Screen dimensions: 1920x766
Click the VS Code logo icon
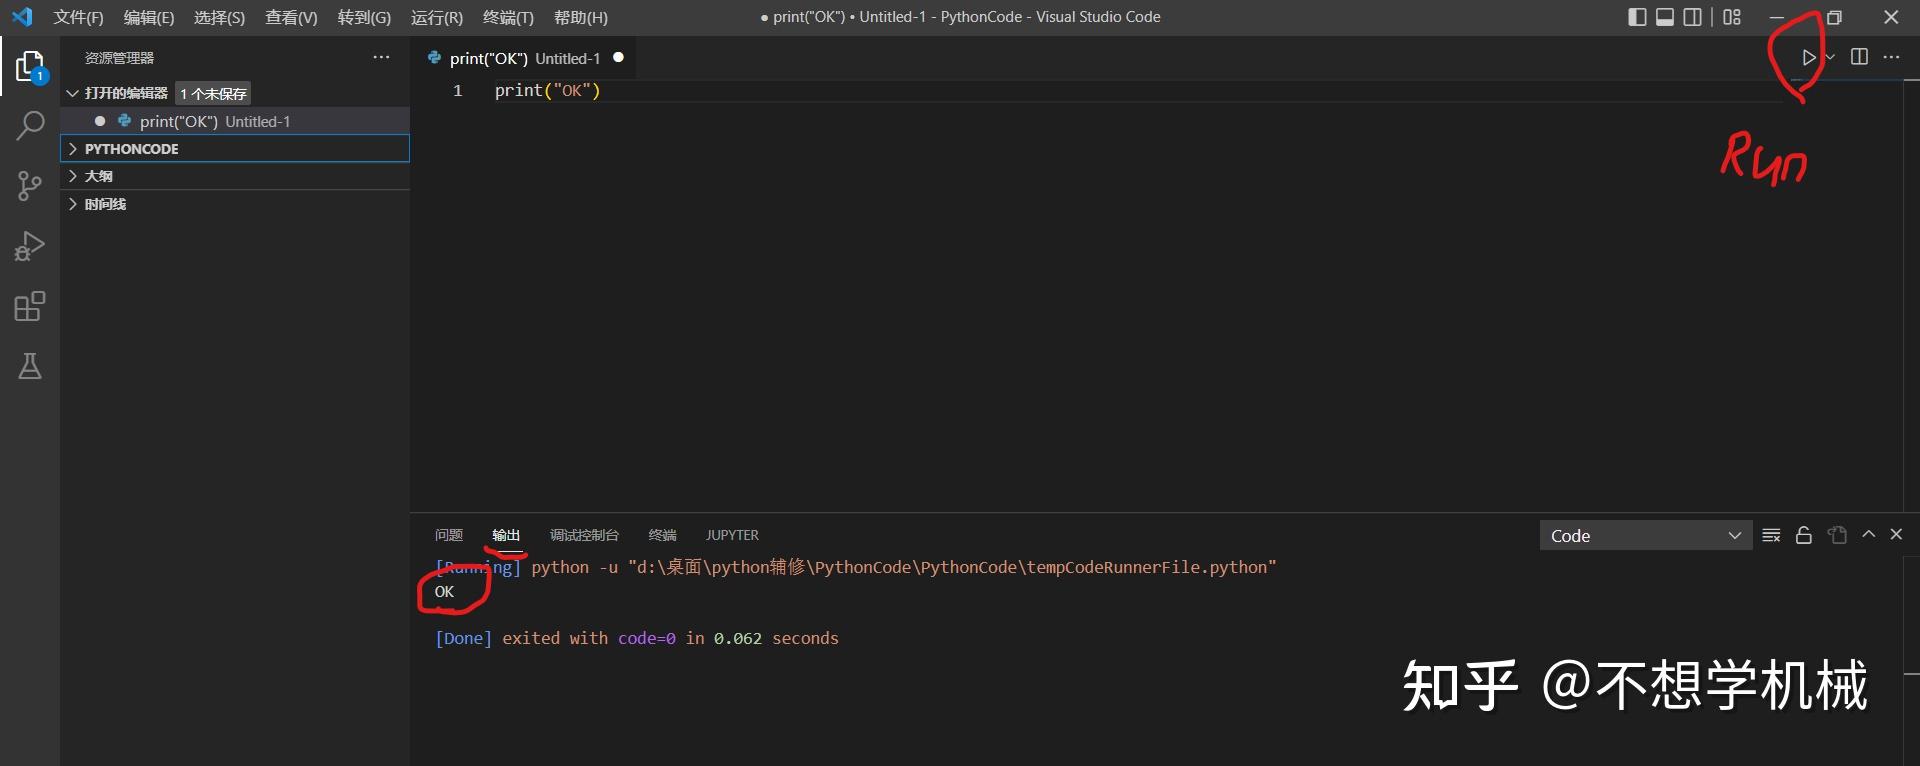coord(22,17)
